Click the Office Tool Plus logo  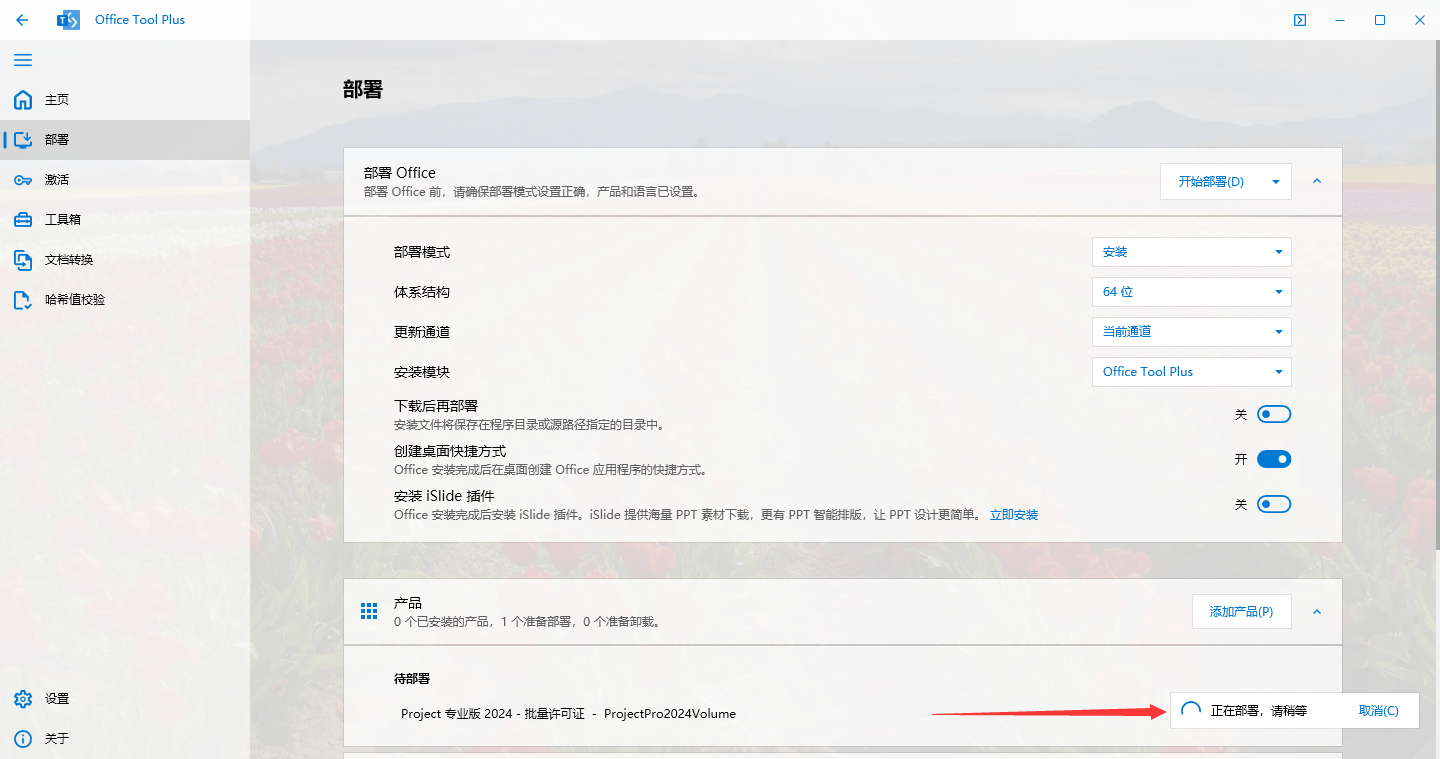68,19
